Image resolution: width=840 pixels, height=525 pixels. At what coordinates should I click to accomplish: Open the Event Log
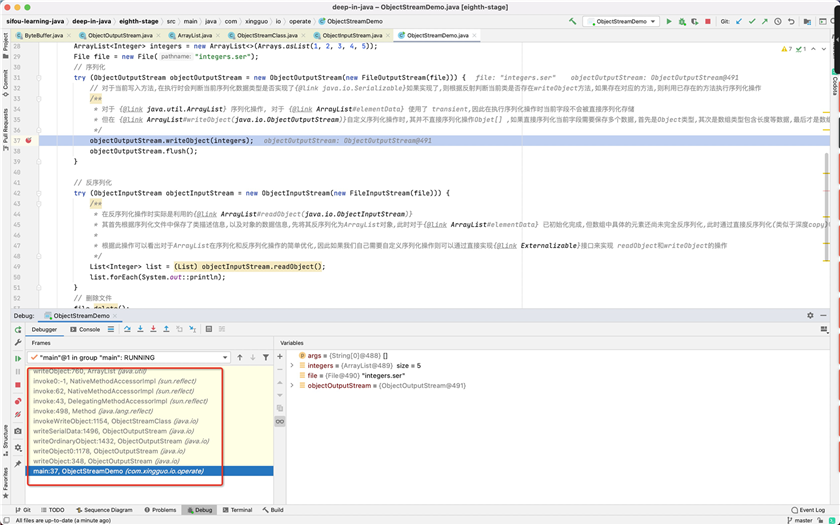click(x=808, y=510)
